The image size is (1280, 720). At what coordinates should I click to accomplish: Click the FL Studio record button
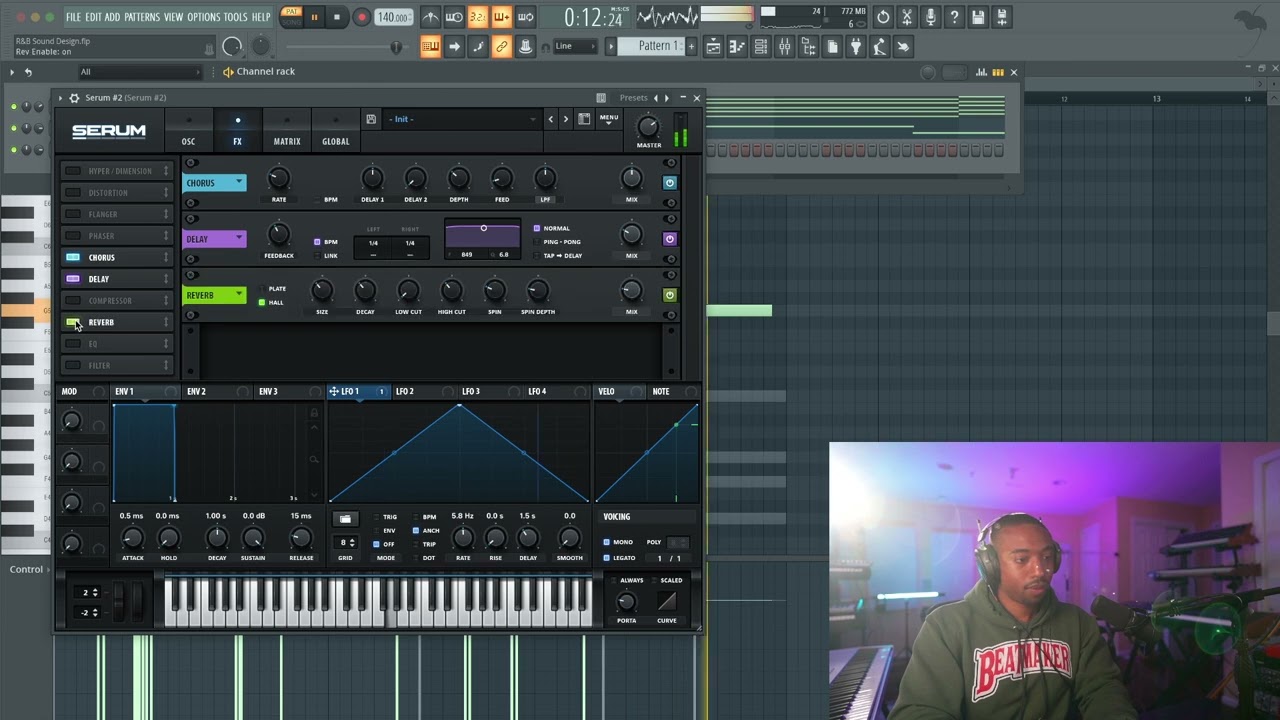pos(362,17)
